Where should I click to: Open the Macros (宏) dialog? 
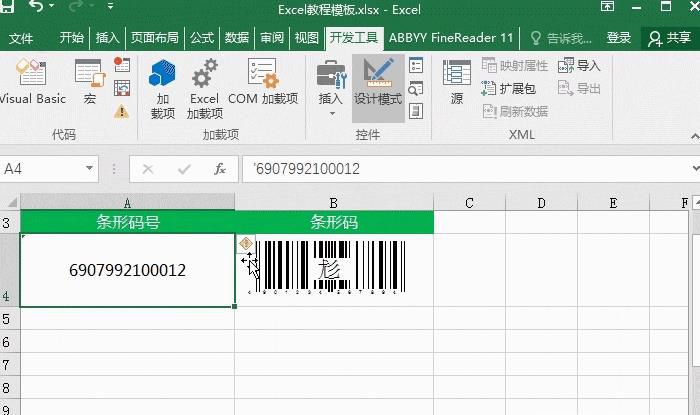(90, 83)
